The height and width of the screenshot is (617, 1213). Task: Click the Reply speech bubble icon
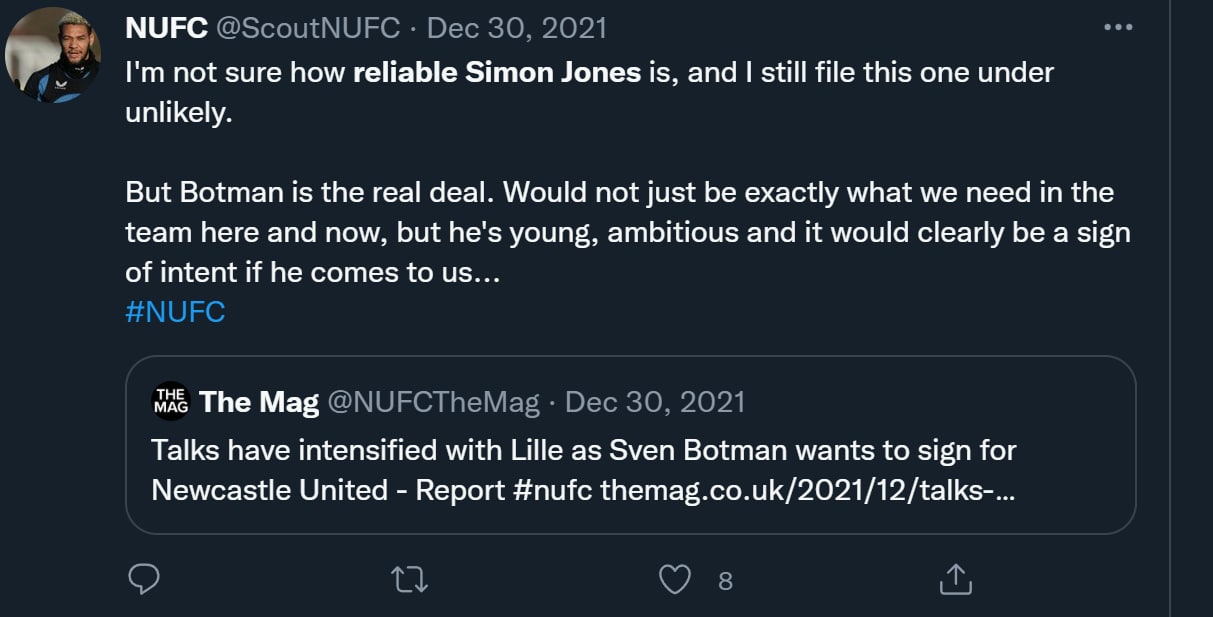pos(145,578)
